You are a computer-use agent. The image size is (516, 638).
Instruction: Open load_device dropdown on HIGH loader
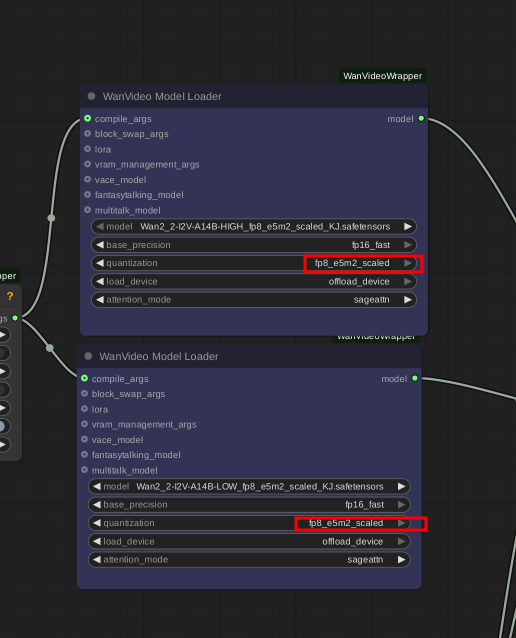(x=254, y=282)
